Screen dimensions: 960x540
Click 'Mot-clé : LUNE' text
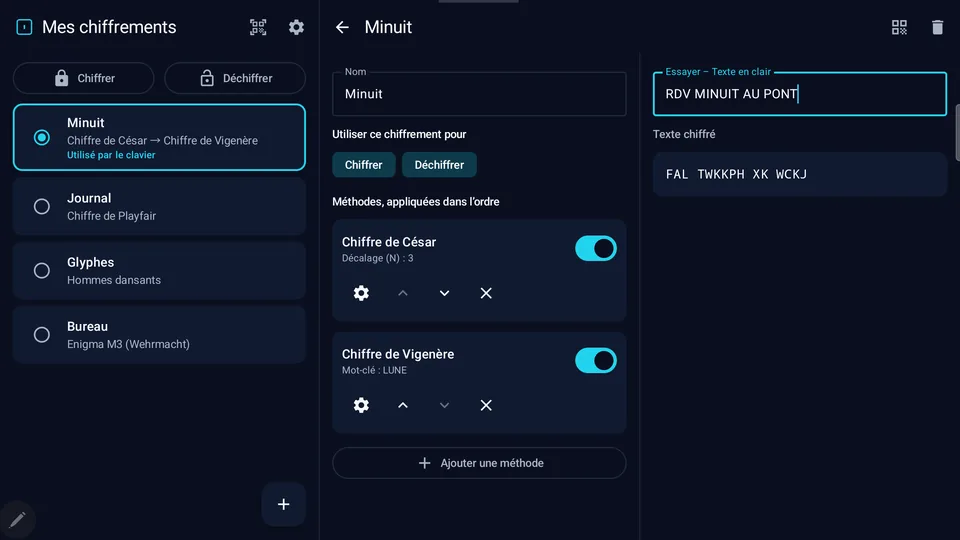point(374,370)
